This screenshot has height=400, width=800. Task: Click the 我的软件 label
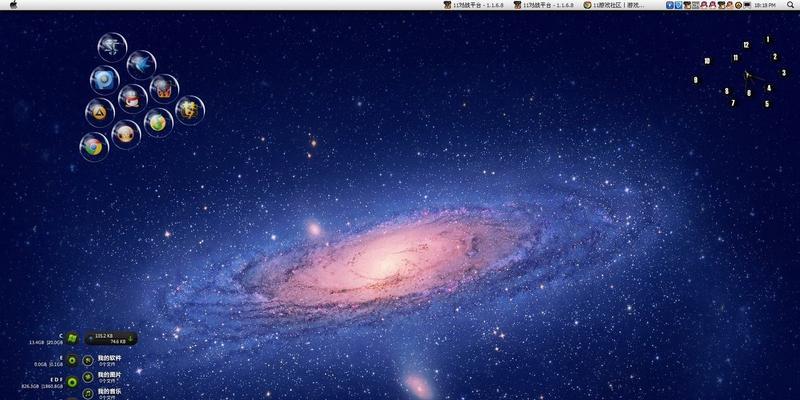click(x=110, y=358)
